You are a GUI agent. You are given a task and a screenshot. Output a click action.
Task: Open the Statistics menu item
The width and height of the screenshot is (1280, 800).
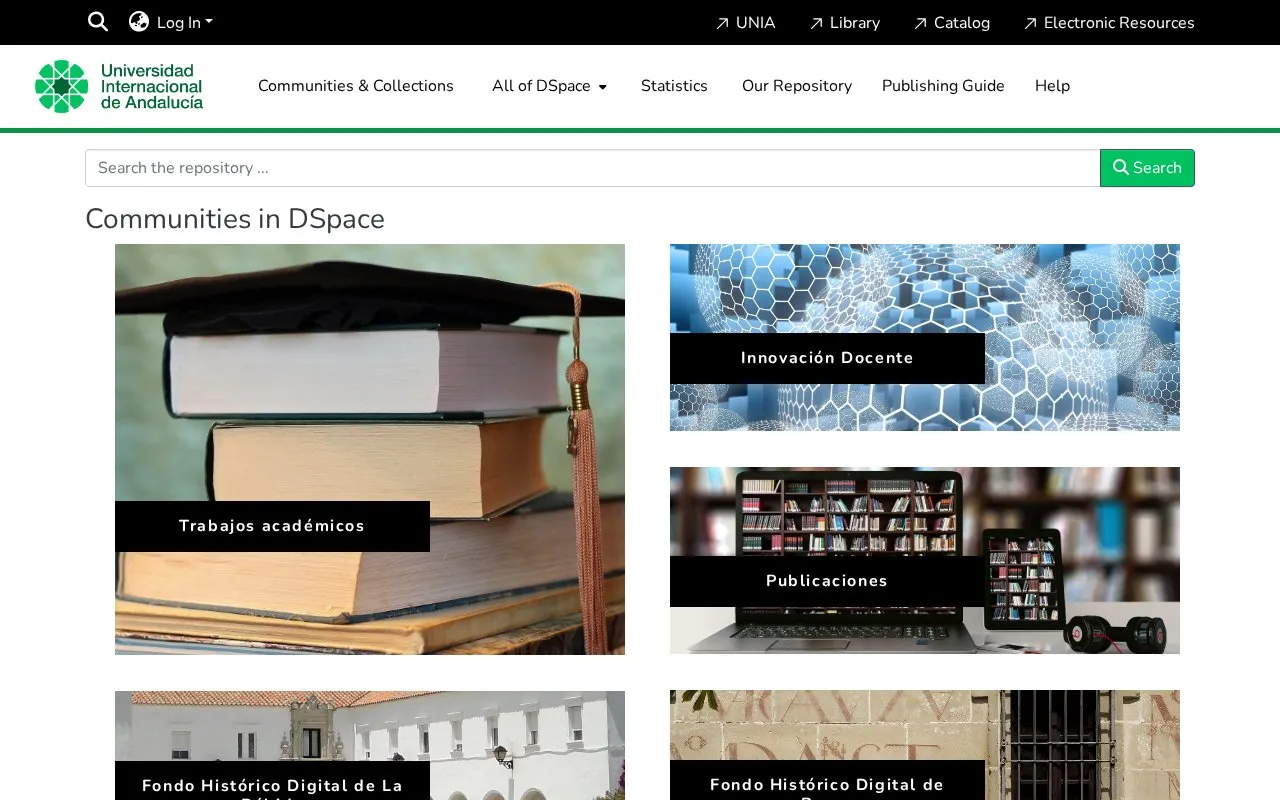(674, 86)
